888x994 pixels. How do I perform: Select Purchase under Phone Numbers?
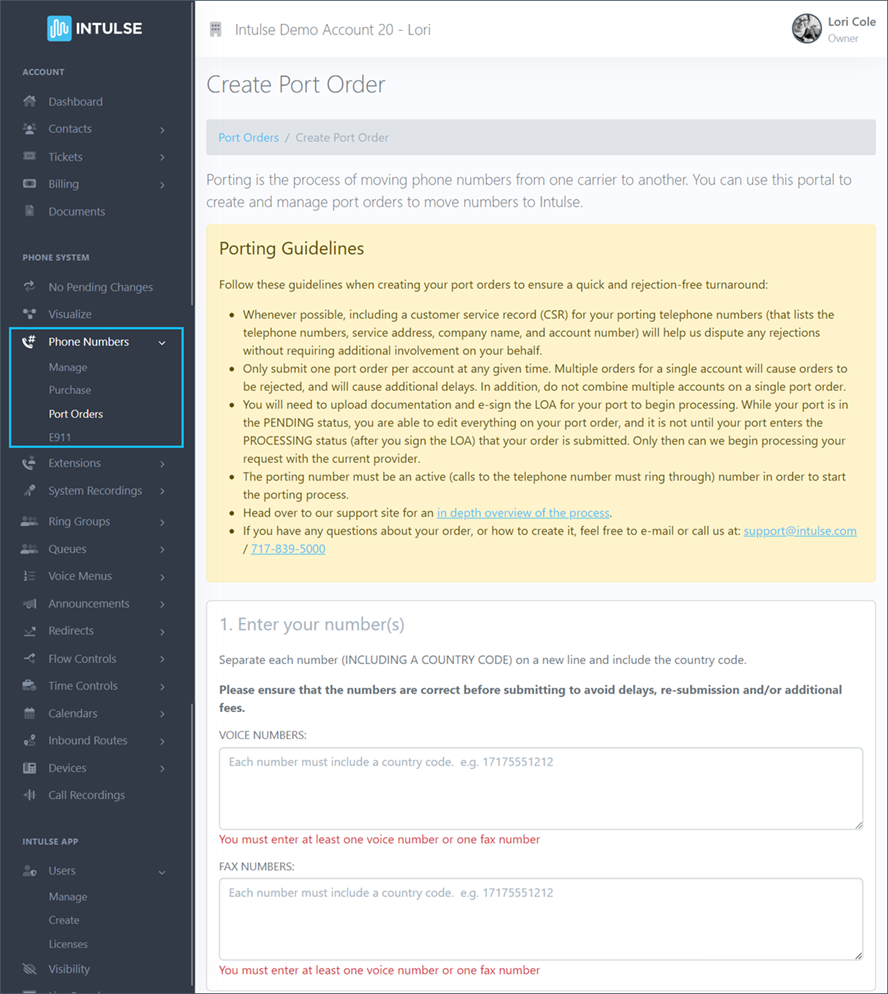(71, 390)
